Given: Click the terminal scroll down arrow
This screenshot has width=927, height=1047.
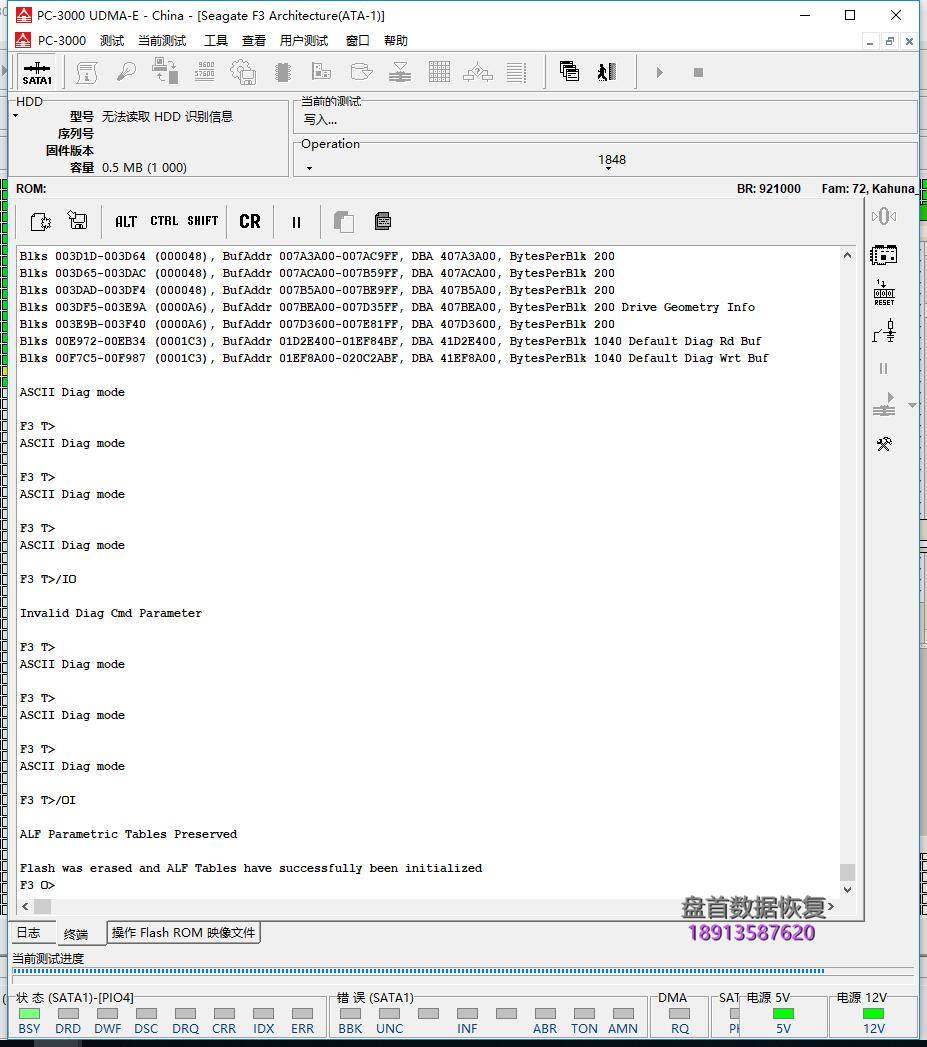Looking at the screenshot, I should pos(847,889).
